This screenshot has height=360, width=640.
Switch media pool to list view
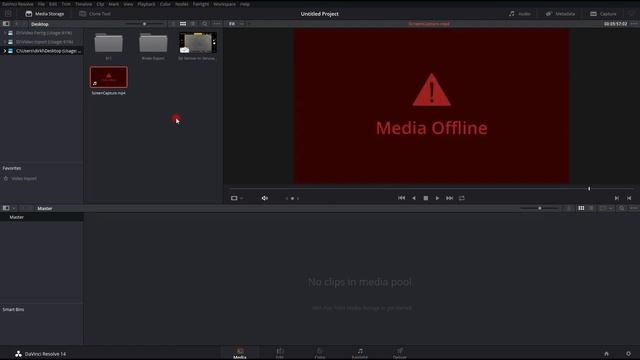(x=591, y=209)
